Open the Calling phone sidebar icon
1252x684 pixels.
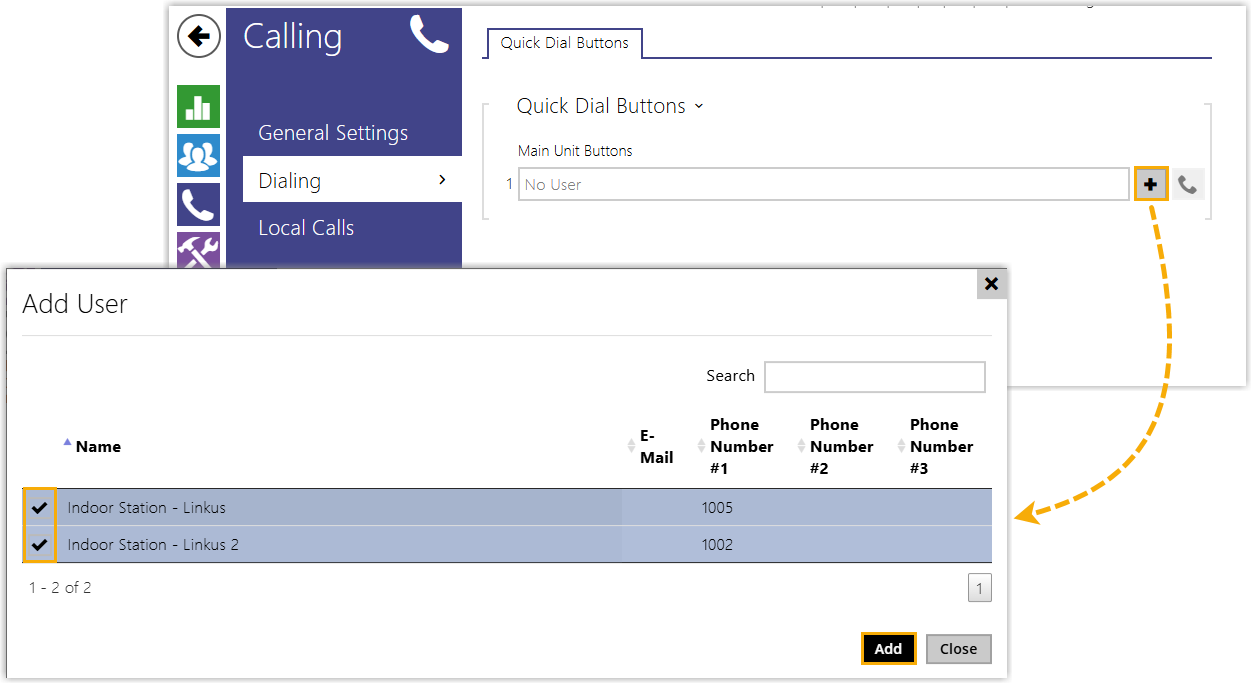point(198,205)
